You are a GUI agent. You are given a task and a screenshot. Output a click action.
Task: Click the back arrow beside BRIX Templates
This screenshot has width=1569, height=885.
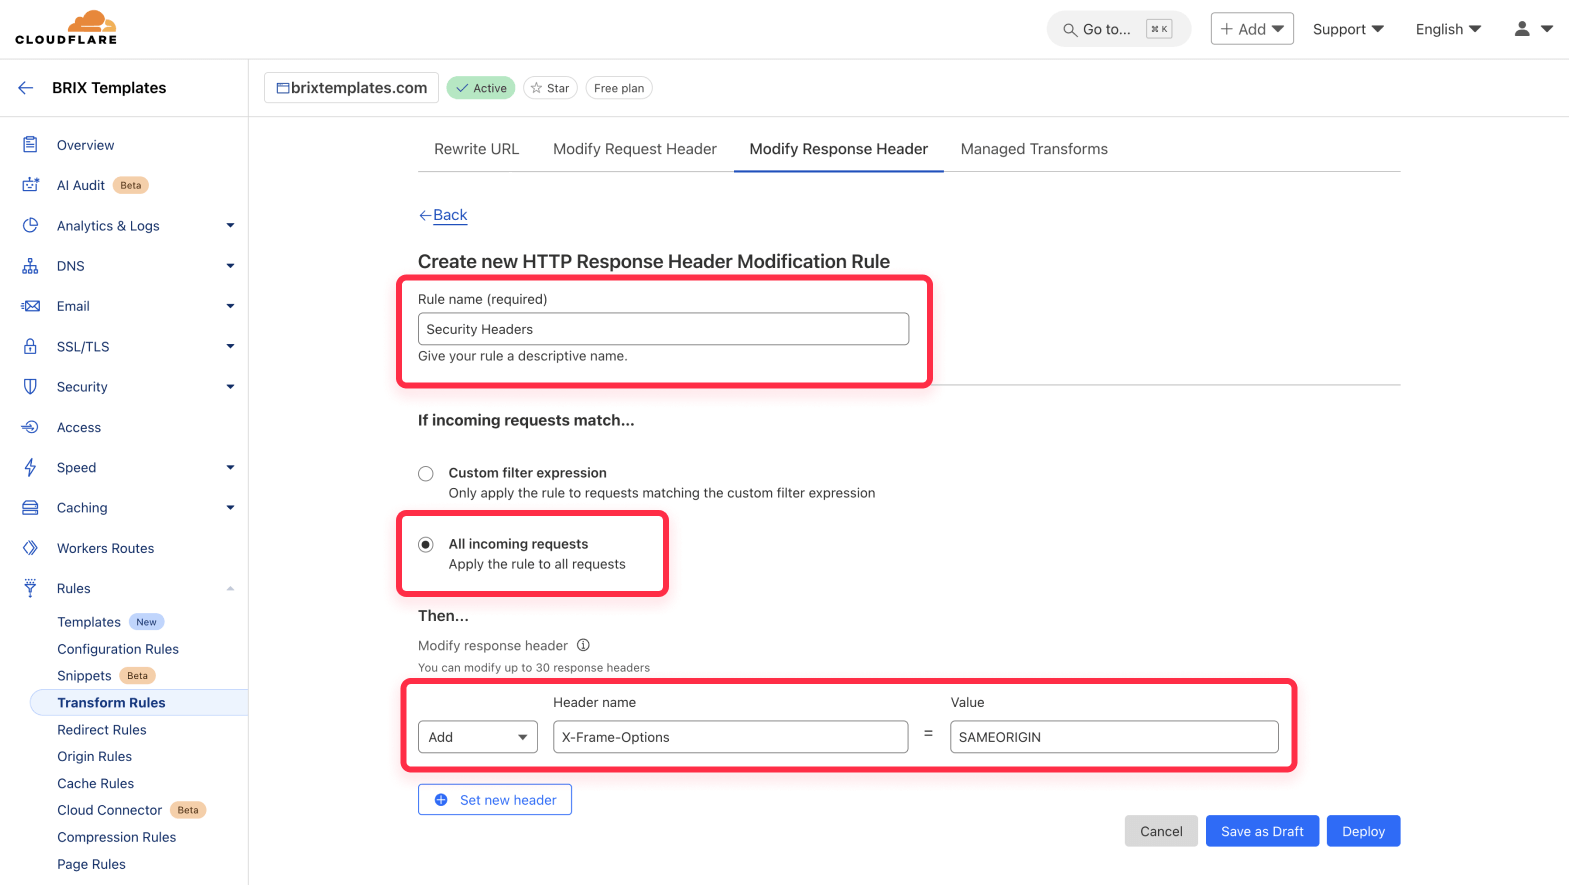[x=26, y=88]
